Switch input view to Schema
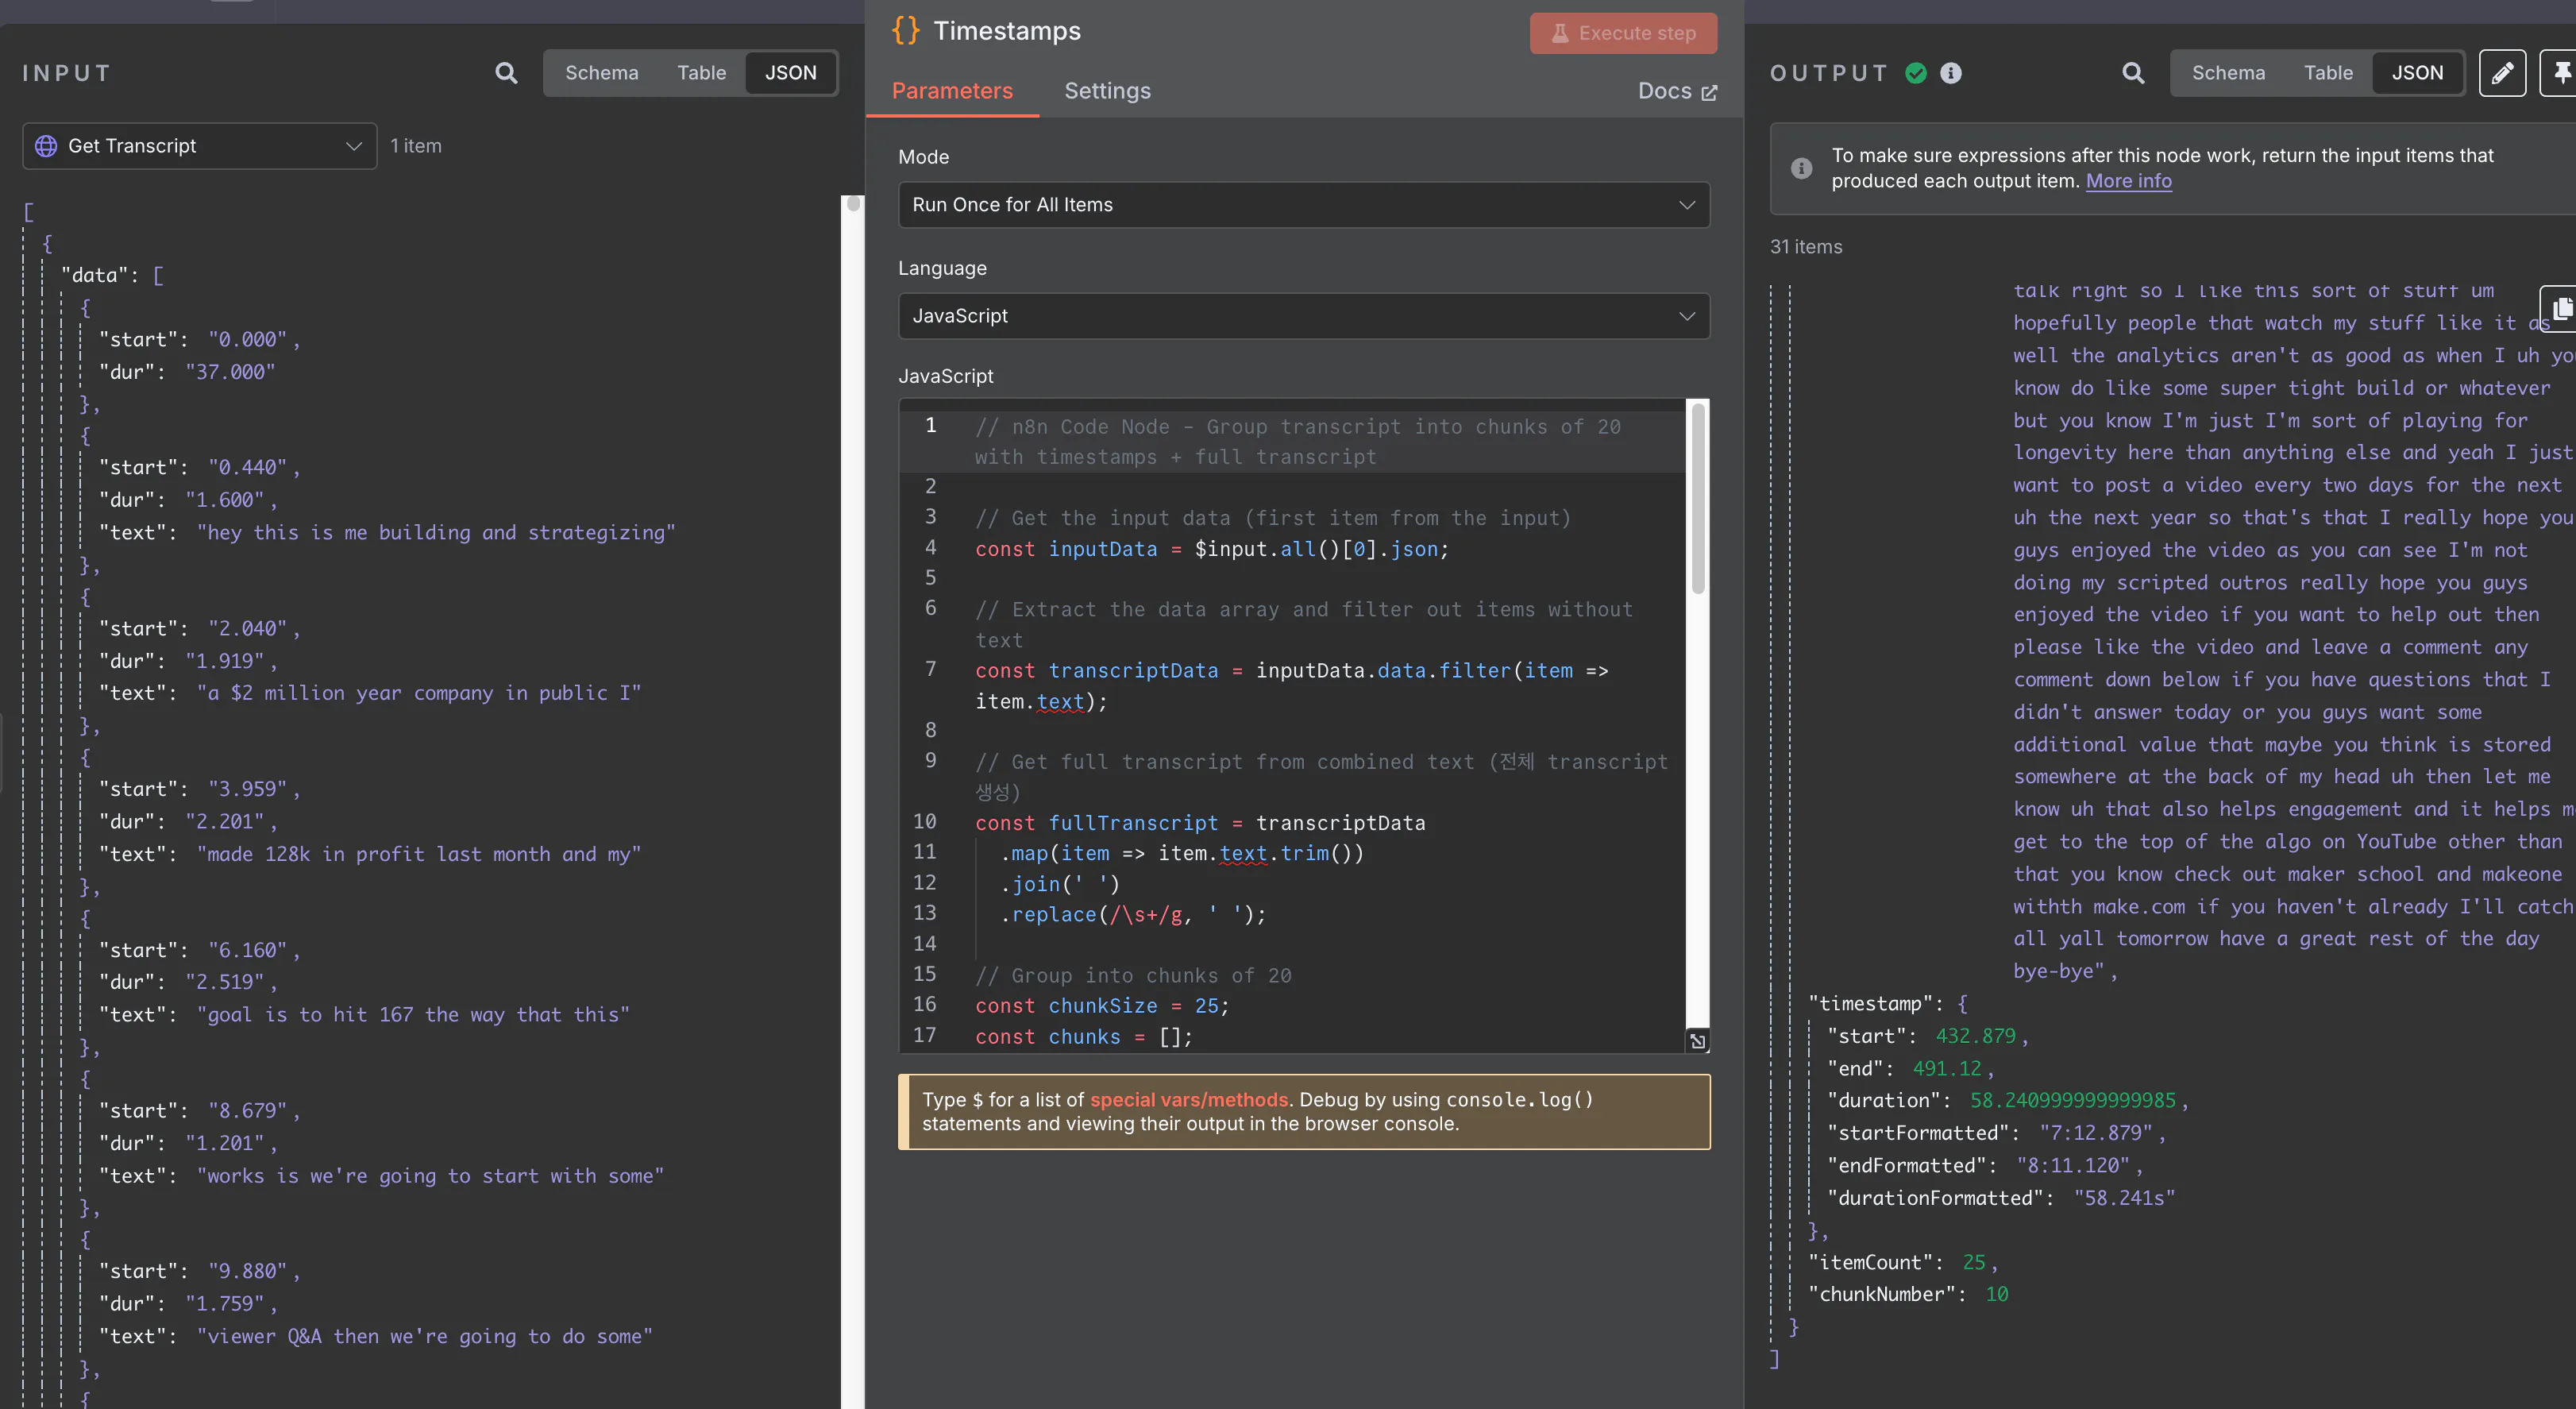Image resolution: width=2576 pixels, height=1409 pixels. (601, 73)
